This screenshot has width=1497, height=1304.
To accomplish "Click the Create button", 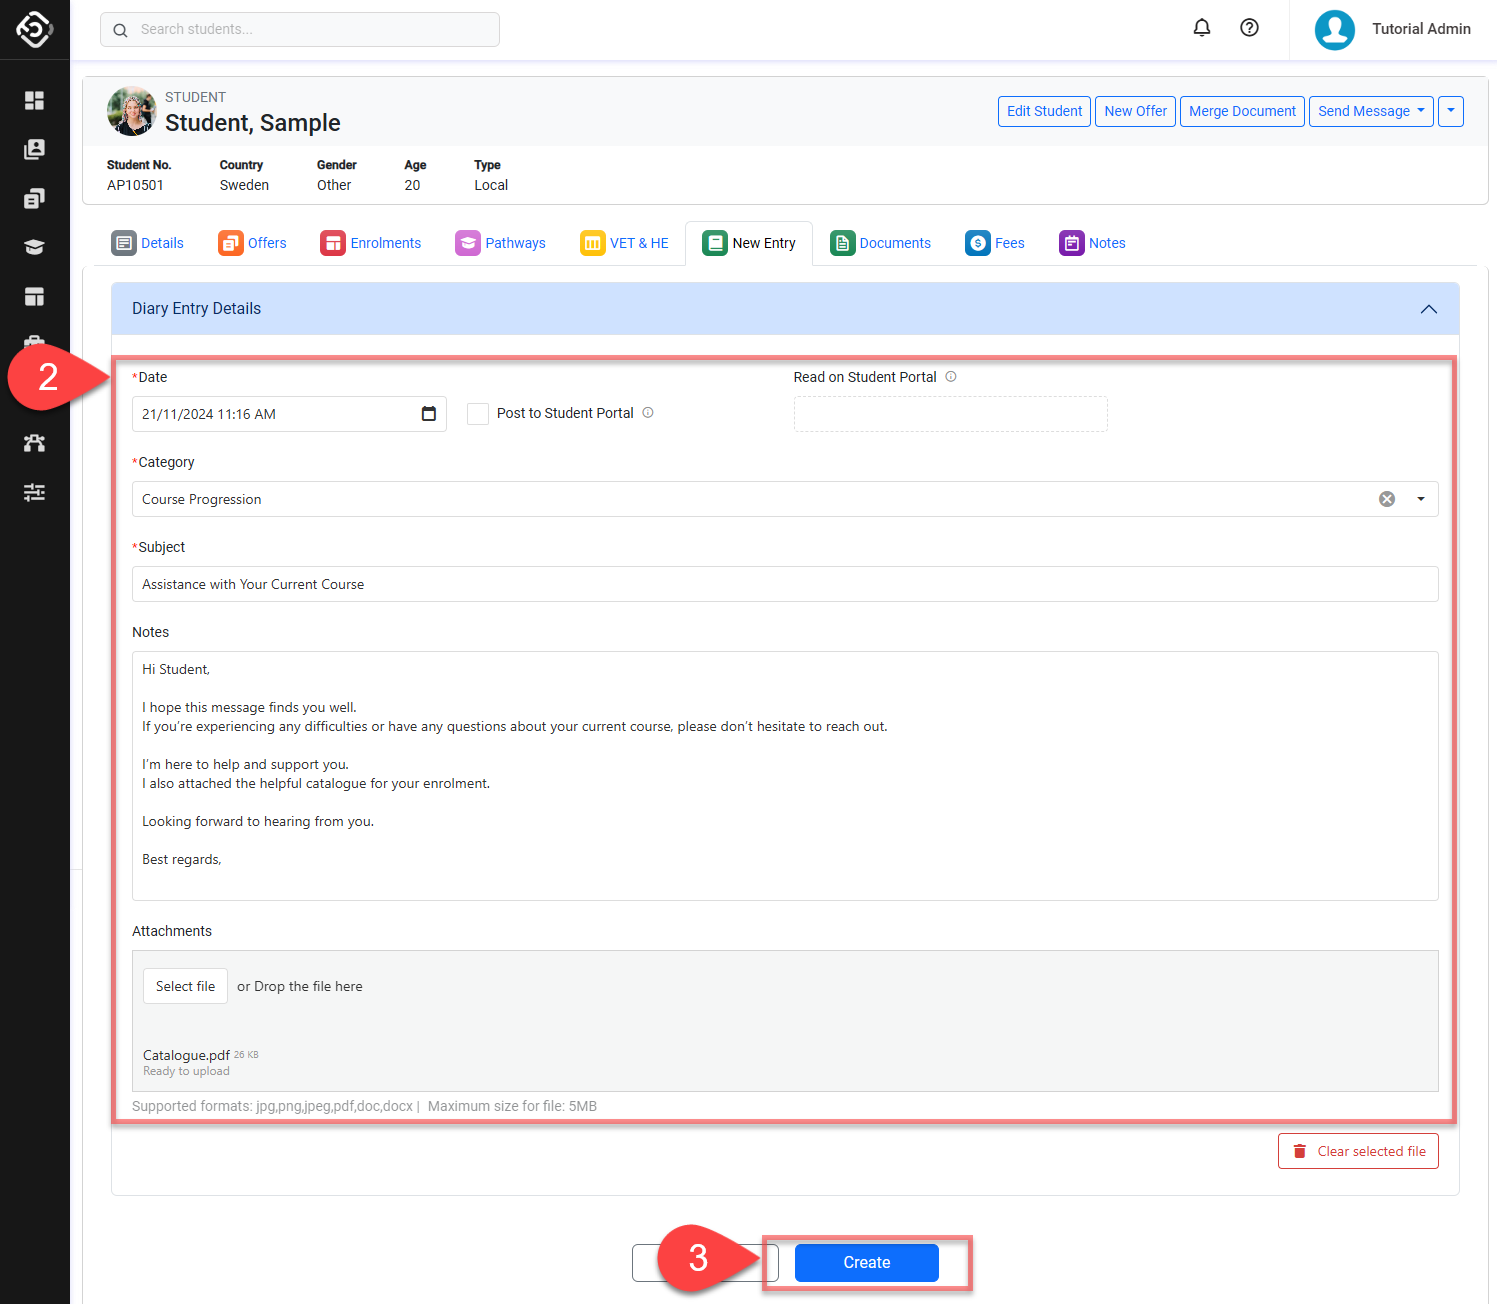I will pos(866,1263).
